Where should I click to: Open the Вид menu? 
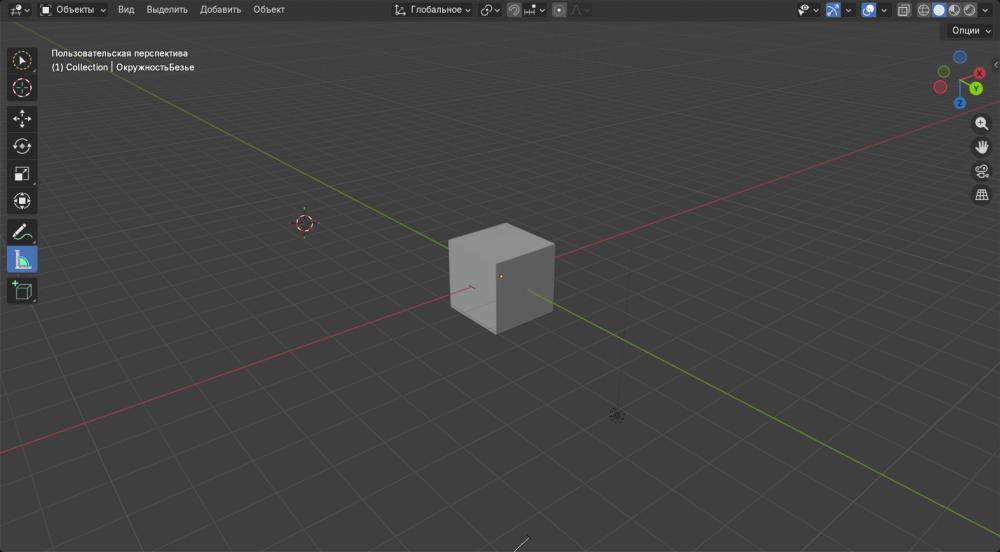126,10
